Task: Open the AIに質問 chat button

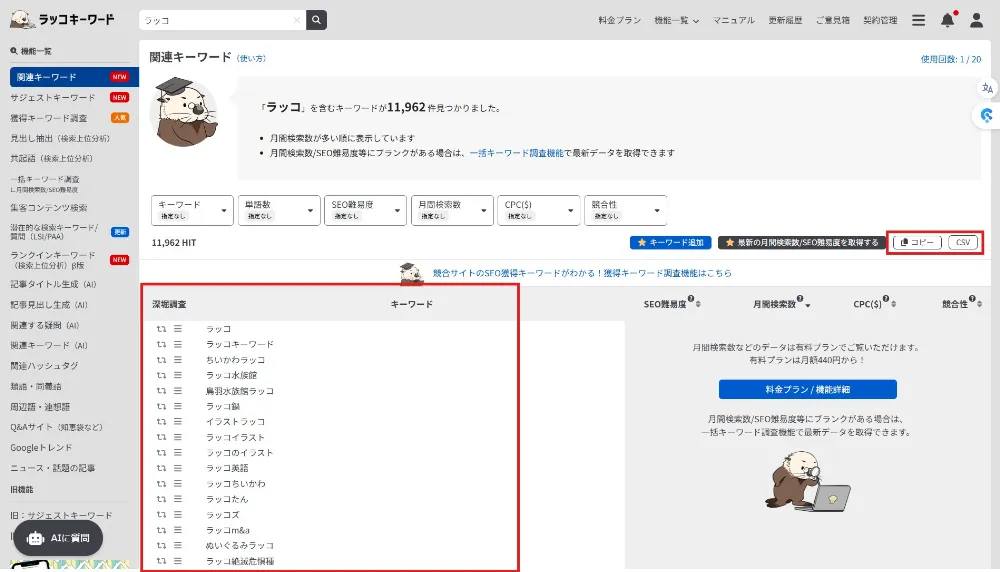Action: pos(58,538)
